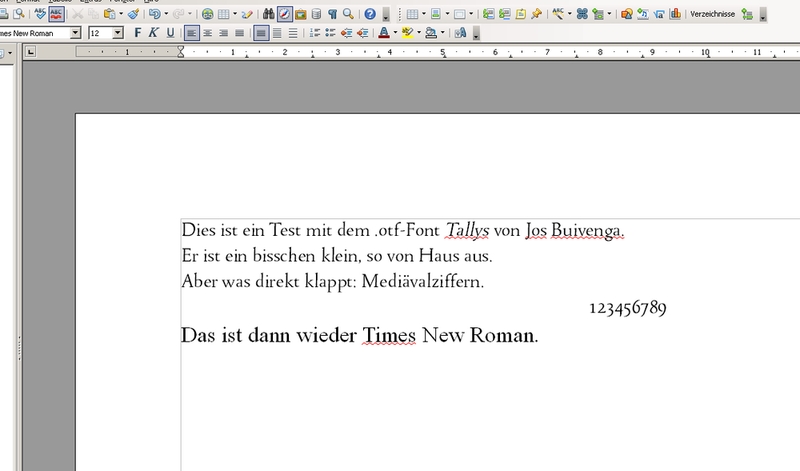Toggle the Navigator compass icon
This screenshot has height=471, width=800.
285,14
